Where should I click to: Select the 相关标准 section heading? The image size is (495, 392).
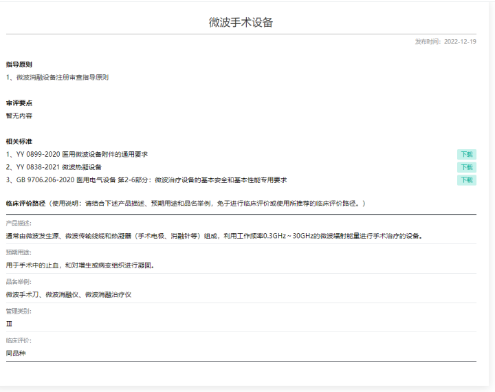pos(19,141)
